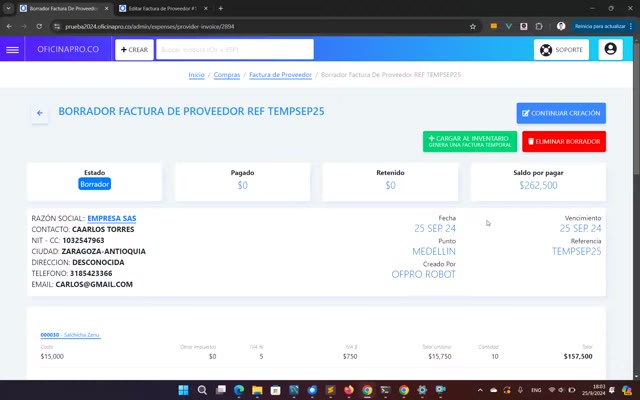Click CONTINUAR CREACIÓN button
Image resolution: width=640 pixels, height=400 pixels.
pos(561,113)
